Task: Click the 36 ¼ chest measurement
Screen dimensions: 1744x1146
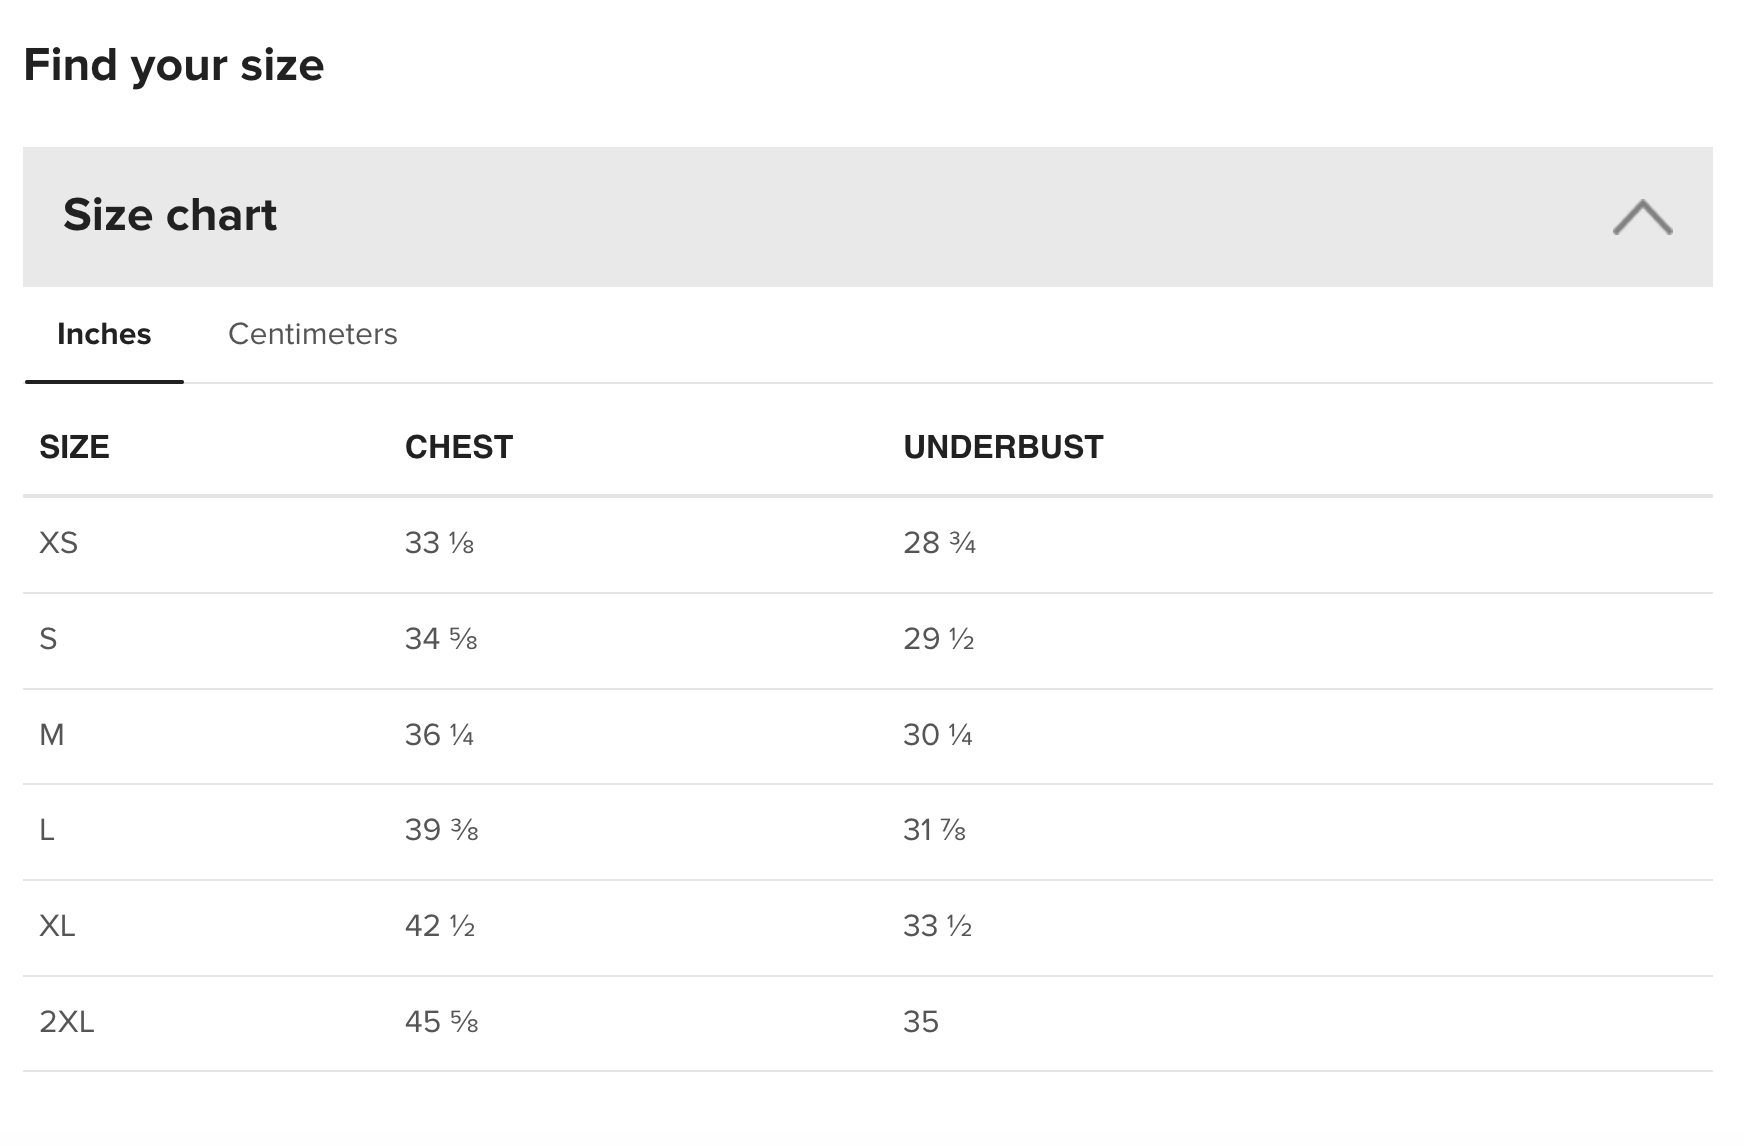Action: pos(439,735)
